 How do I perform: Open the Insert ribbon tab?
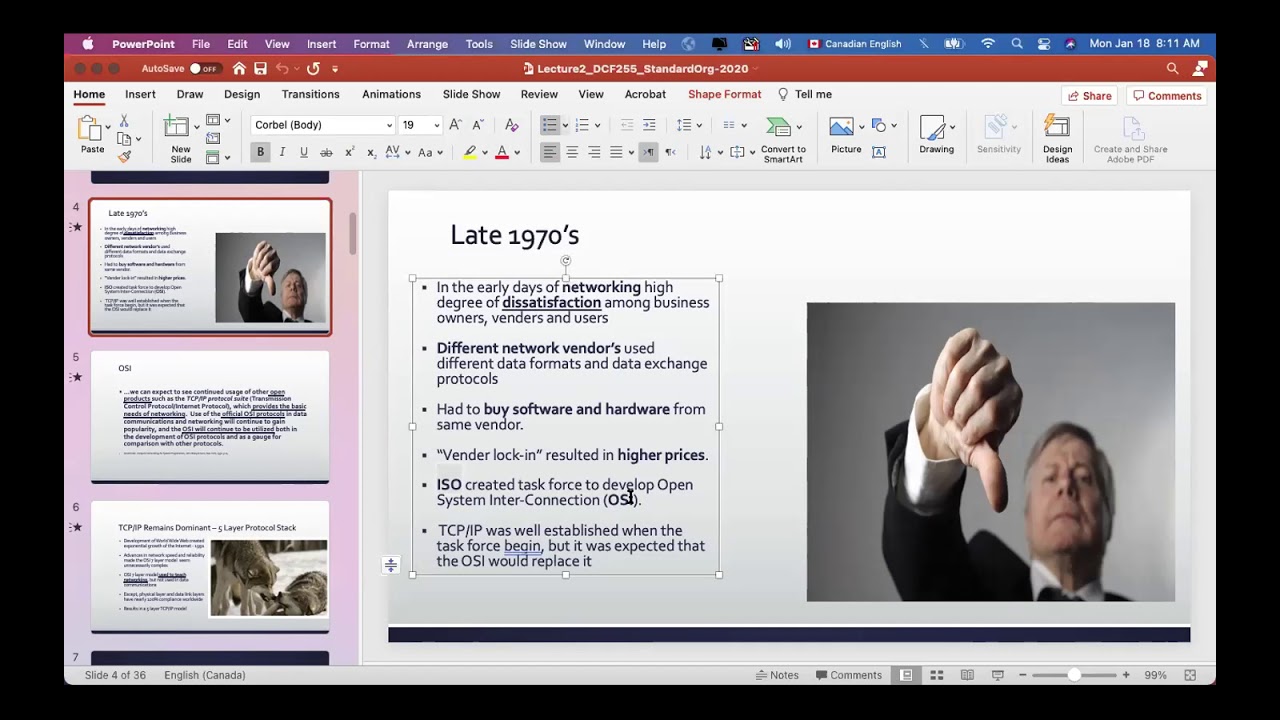tap(140, 94)
